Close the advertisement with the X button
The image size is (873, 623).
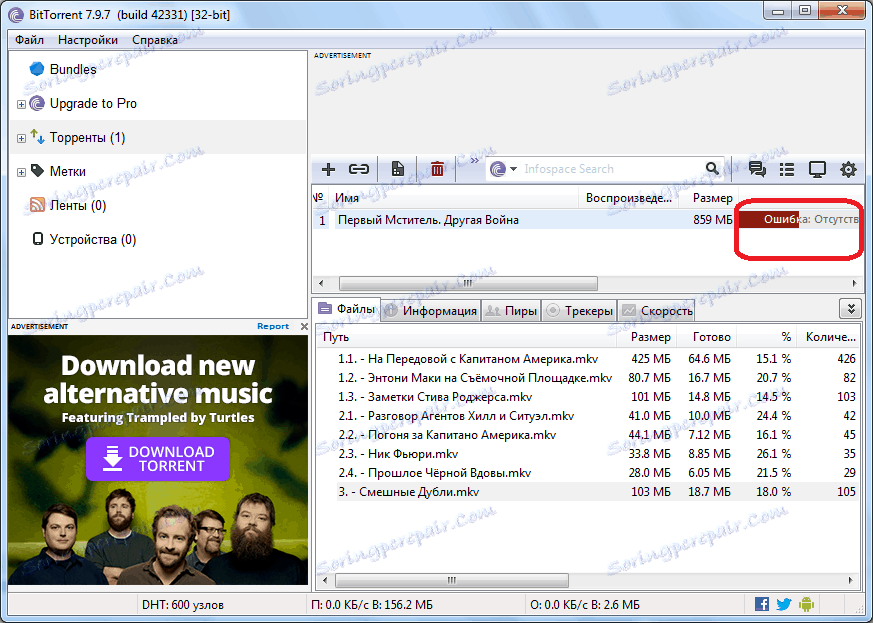point(304,326)
